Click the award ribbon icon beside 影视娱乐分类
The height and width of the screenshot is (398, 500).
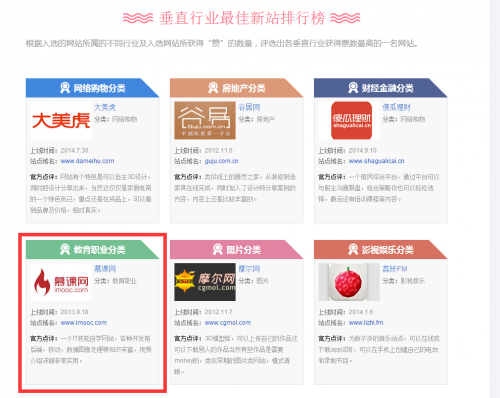[353, 249]
